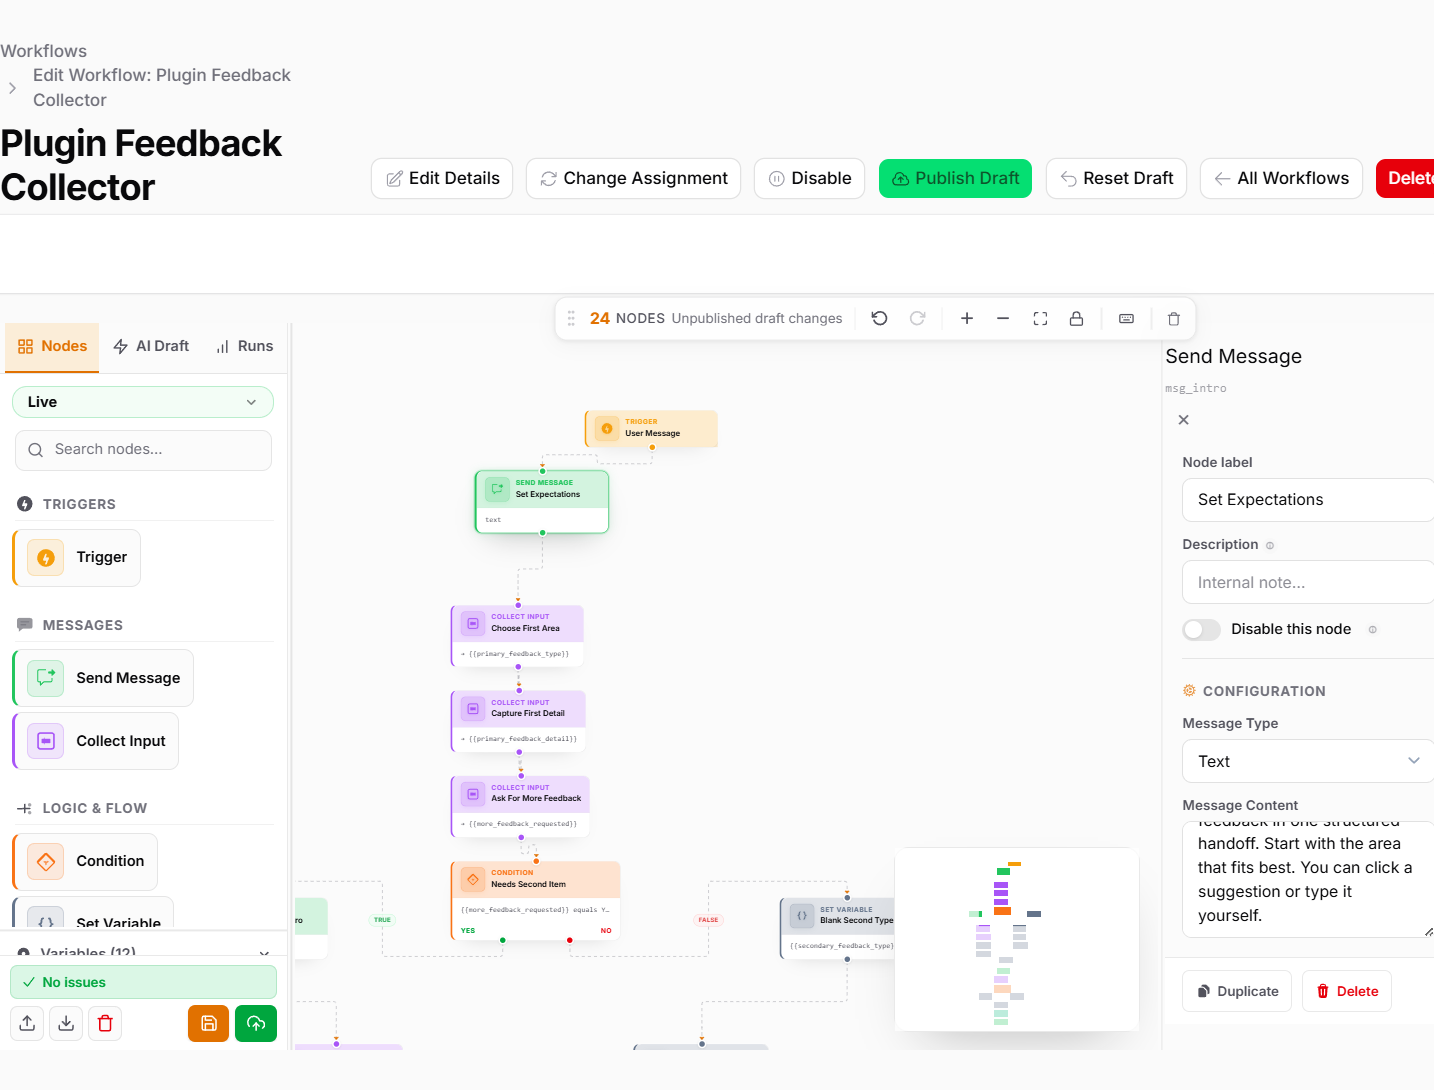Switch to the AI Draft tab
The width and height of the screenshot is (1434, 1090).
point(151,346)
